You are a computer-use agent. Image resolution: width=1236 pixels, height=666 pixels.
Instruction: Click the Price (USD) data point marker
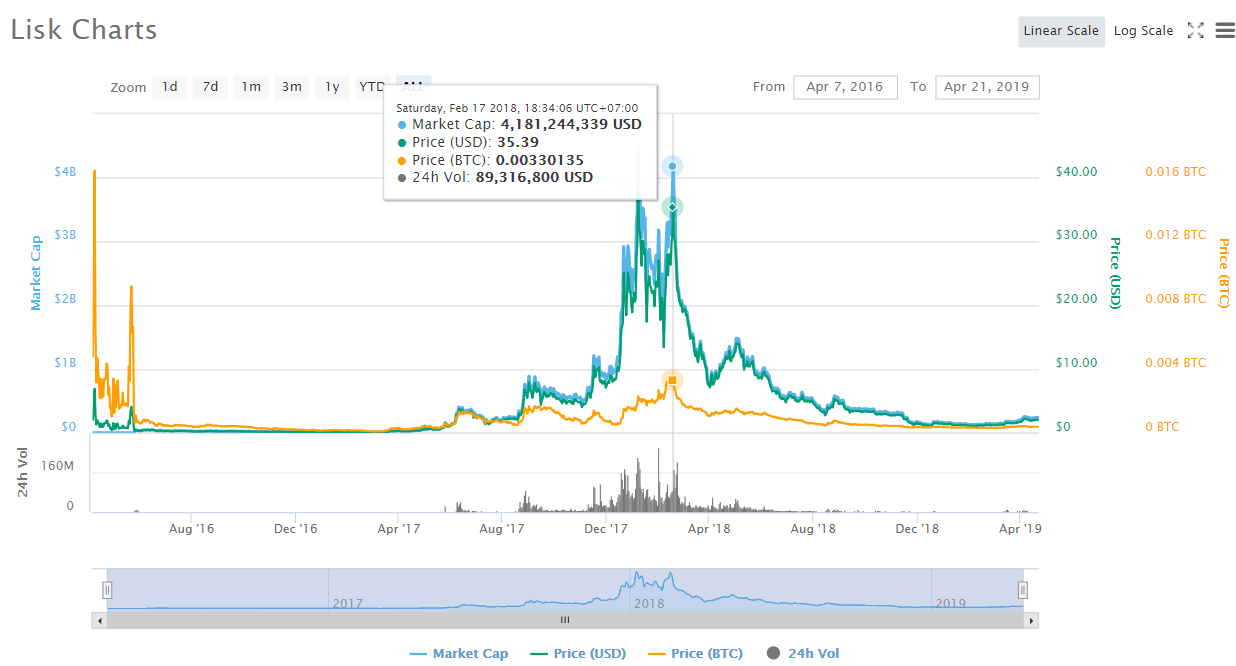click(x=673, y=207)
